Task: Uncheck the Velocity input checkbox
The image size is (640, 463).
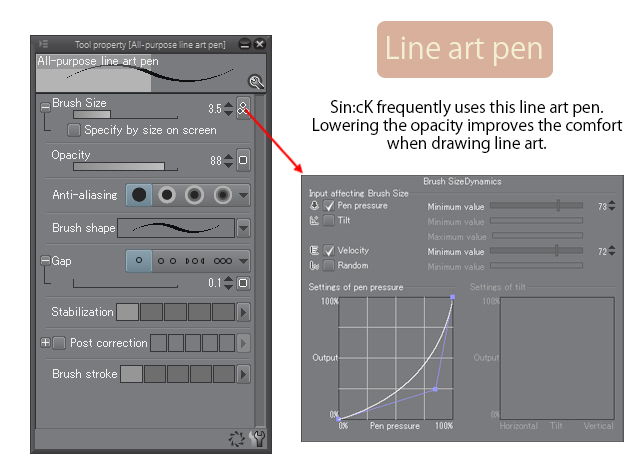Action: click(x=329, y=250)
